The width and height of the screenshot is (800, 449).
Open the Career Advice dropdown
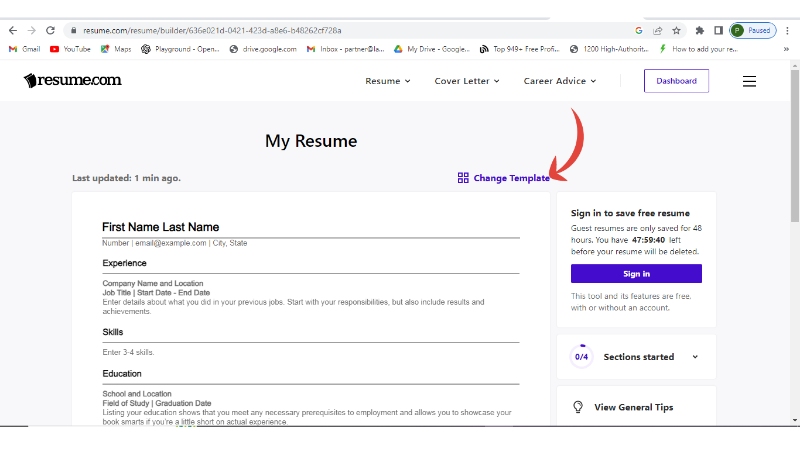pyautogui.click(x=560, y=81)
